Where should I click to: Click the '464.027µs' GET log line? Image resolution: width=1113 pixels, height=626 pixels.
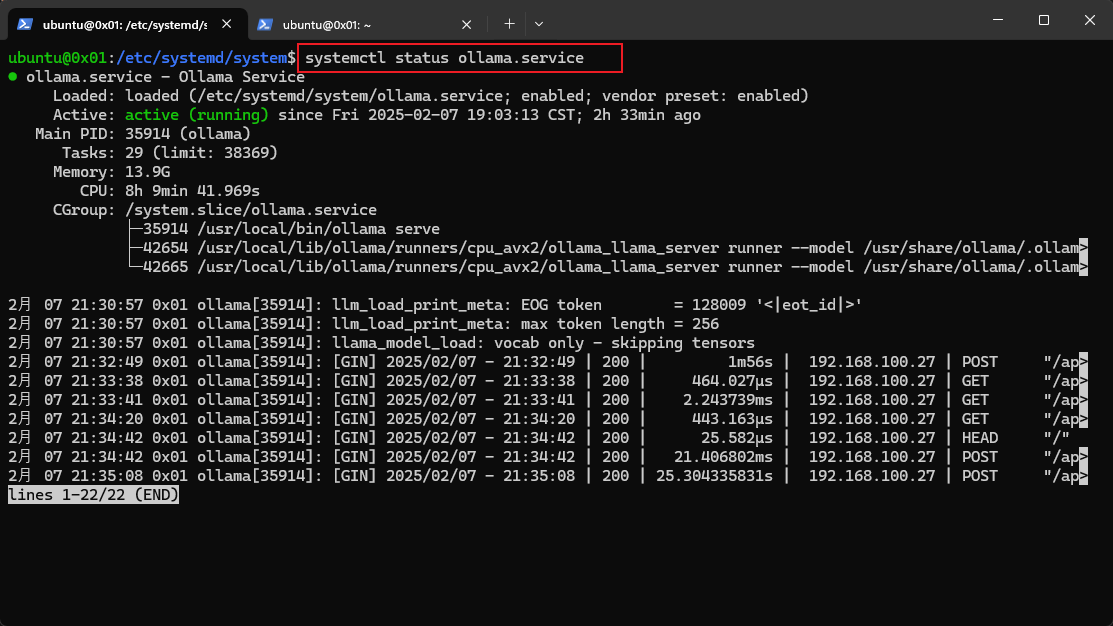[x=547, y=382]
